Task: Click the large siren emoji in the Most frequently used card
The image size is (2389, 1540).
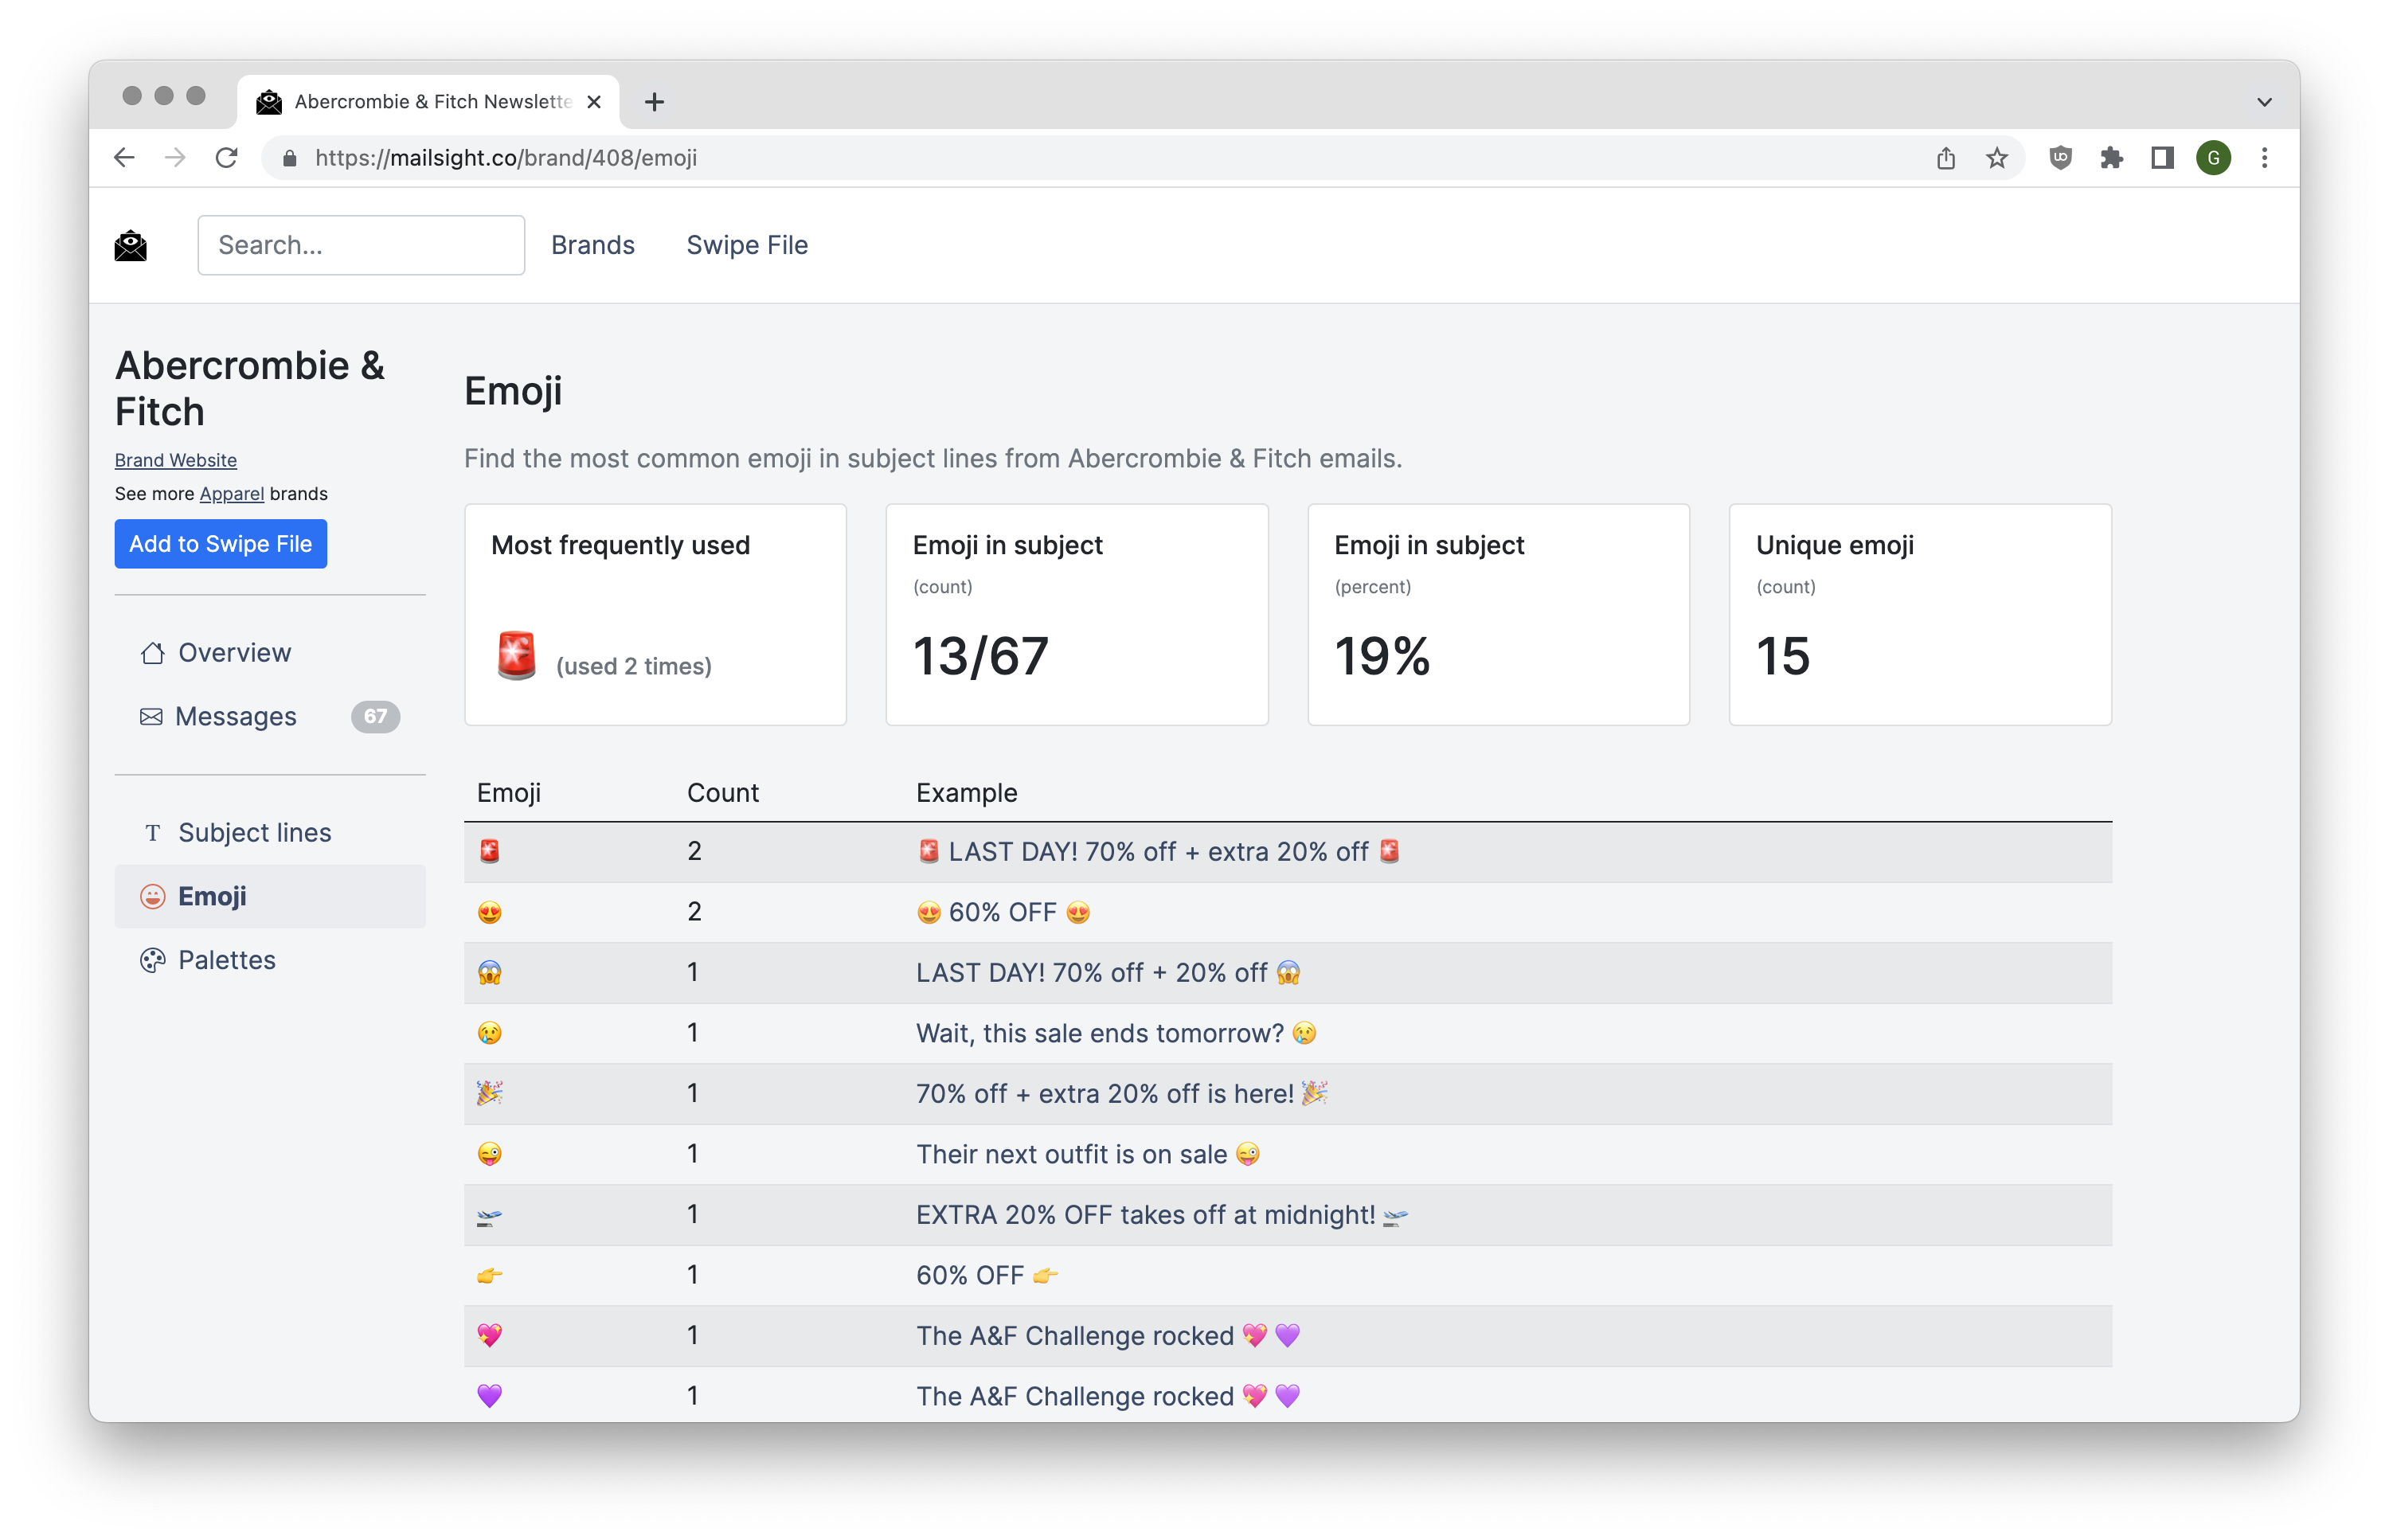Action: click(516, 656)
